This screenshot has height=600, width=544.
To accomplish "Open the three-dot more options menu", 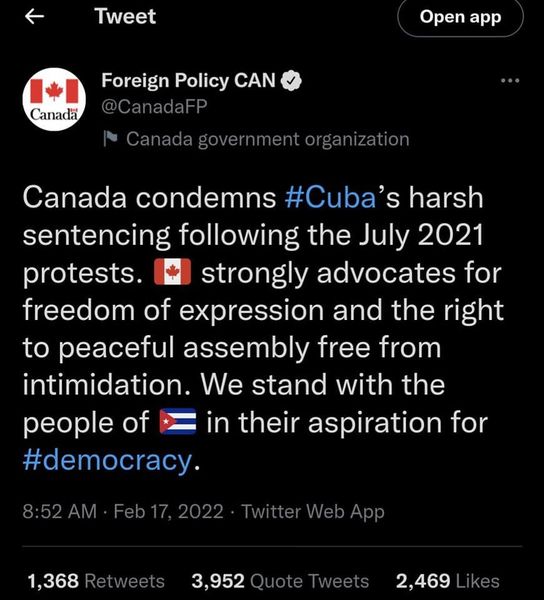I will (510, 81).
